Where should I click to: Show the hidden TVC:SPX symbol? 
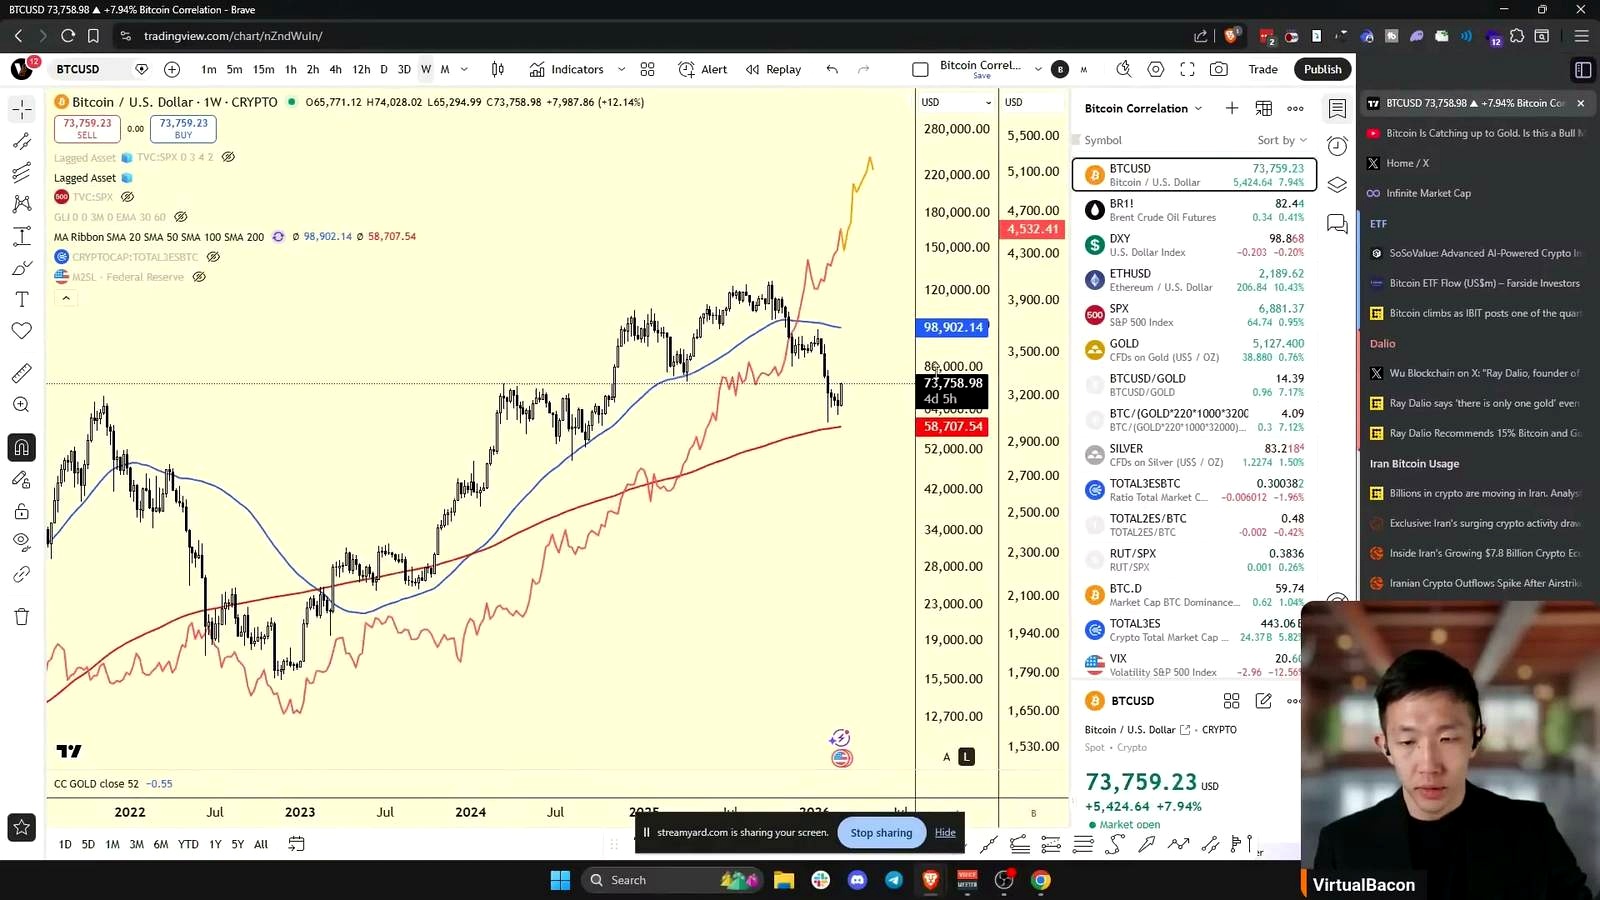pyautogui.click(x=127, y=197)
